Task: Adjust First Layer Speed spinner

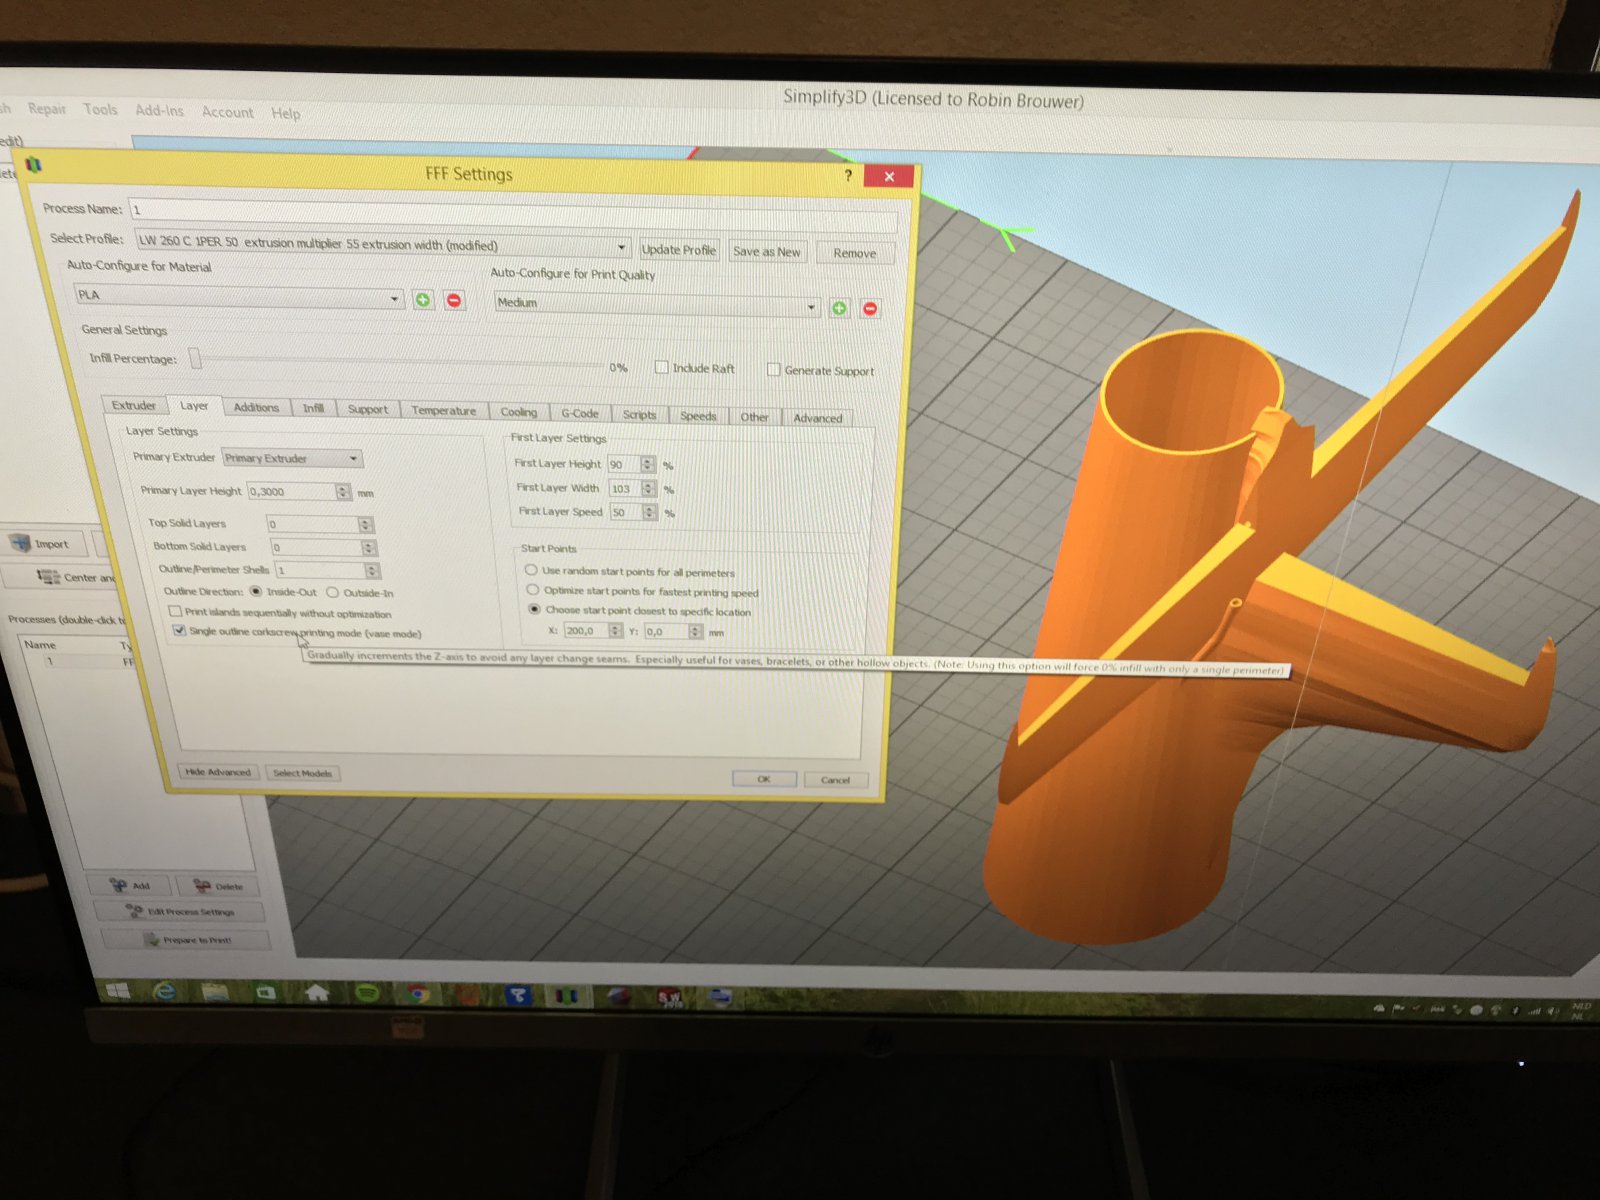Action: pos(650,512)
